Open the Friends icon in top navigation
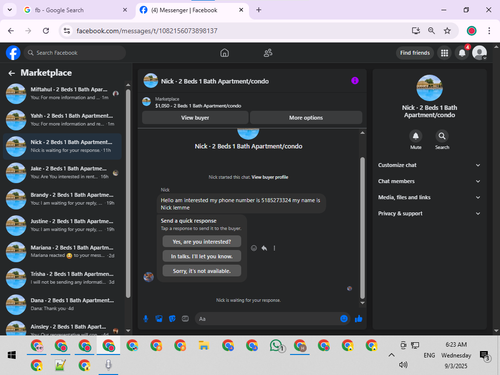The width and height of the screenshot is (500, 375). point(268,53)
